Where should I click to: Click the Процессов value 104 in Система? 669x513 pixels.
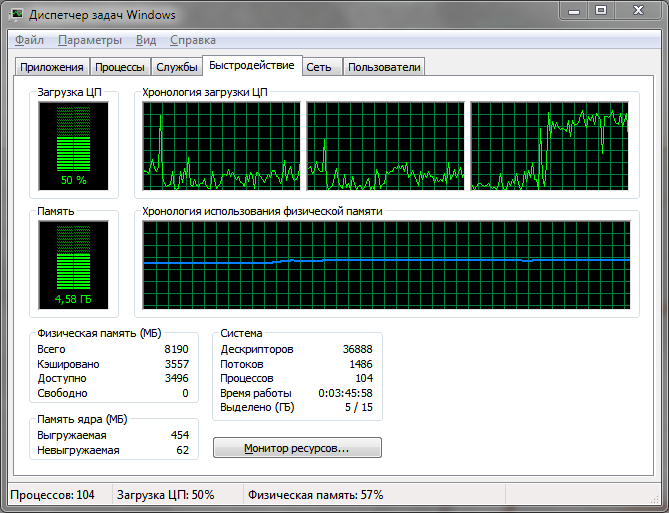(364, 378)
